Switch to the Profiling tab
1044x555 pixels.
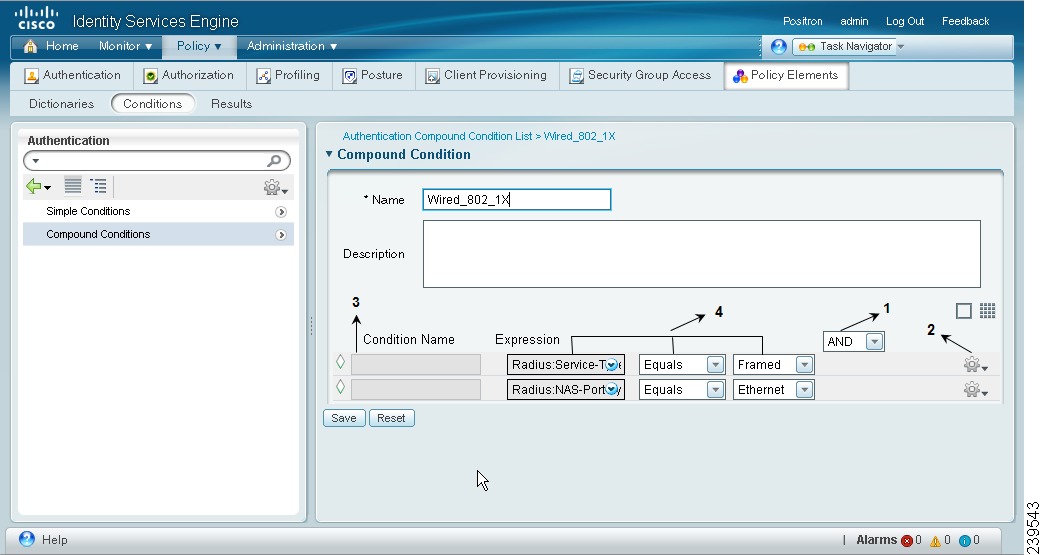click(288, 75)
